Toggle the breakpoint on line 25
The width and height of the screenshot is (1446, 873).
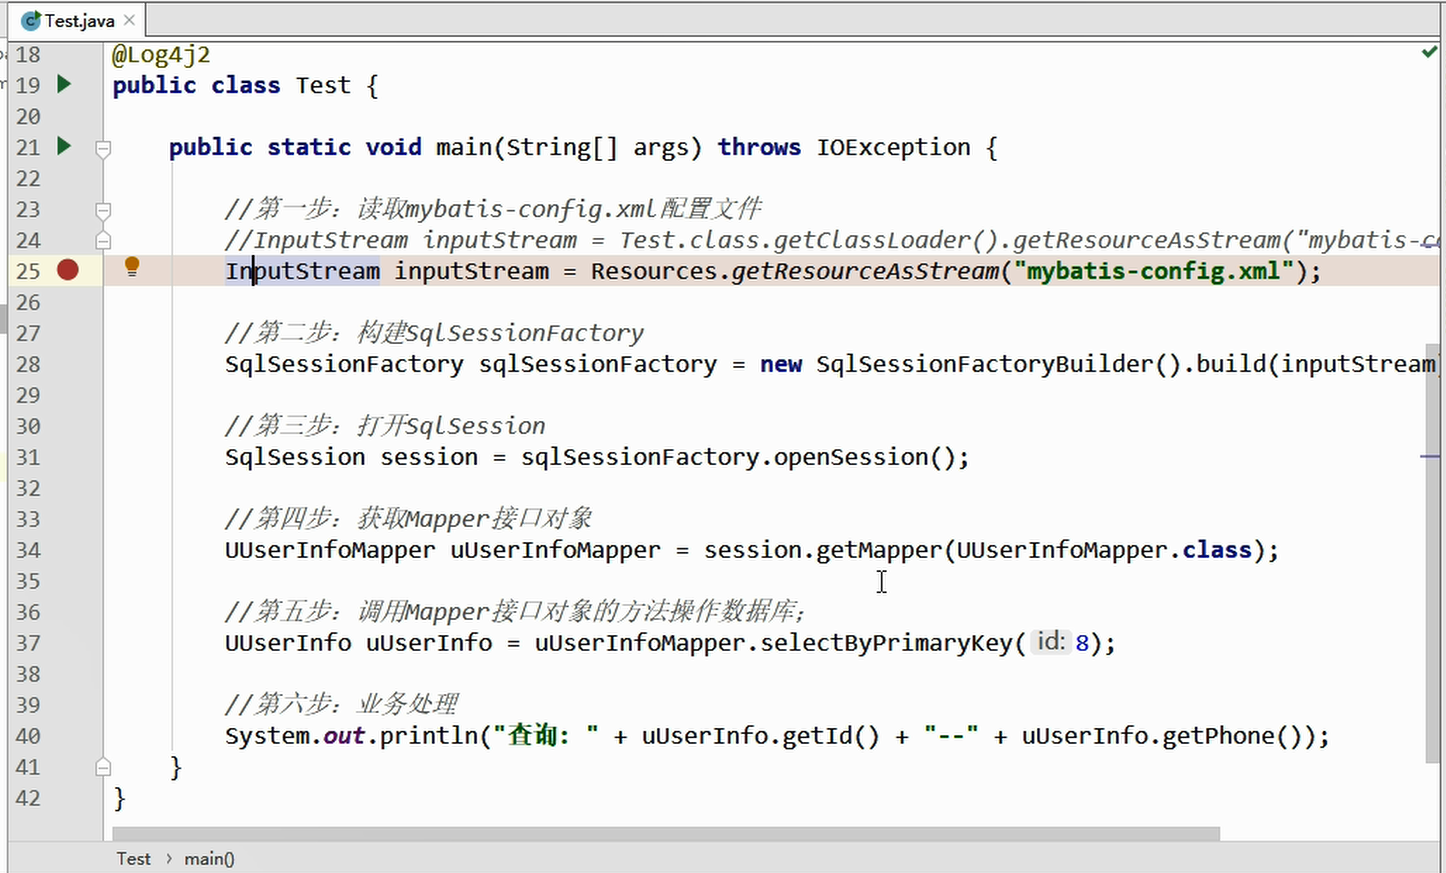pyautogui.click(x=68, y=270)
